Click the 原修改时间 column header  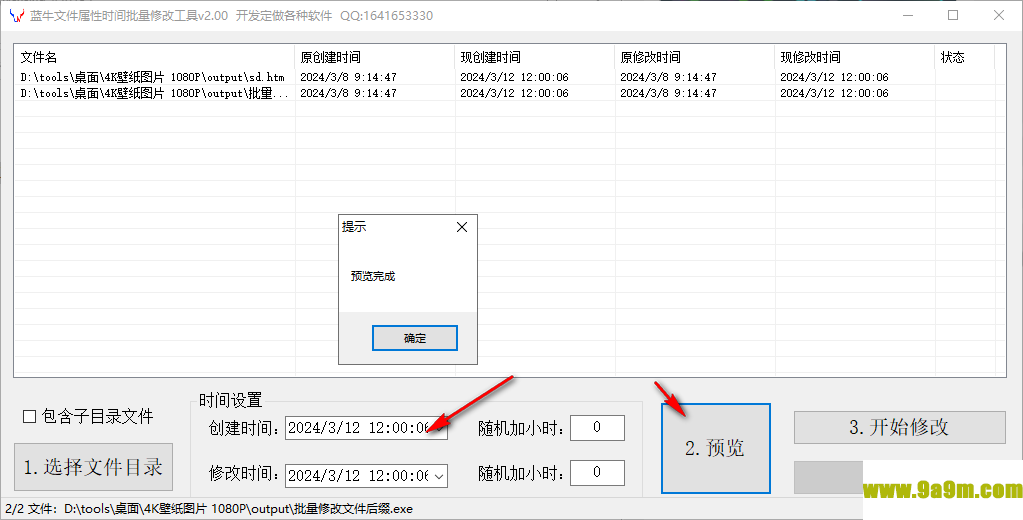pos(695,57)
